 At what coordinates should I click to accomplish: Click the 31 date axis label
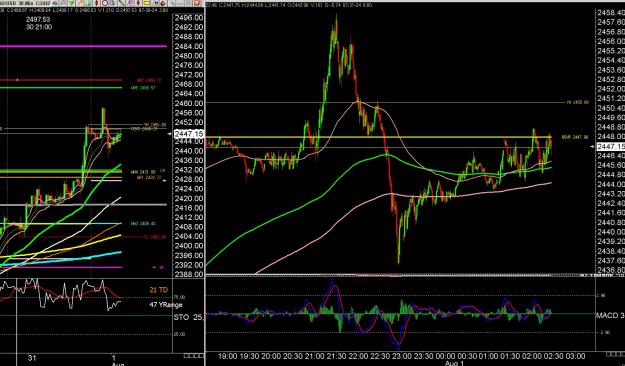coord(32,358)
